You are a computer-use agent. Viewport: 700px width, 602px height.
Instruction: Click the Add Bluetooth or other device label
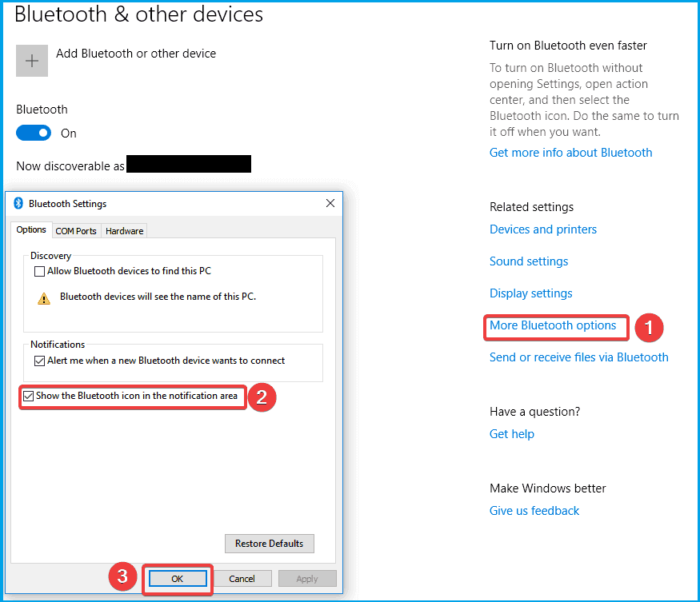click(x=136, y=54)
